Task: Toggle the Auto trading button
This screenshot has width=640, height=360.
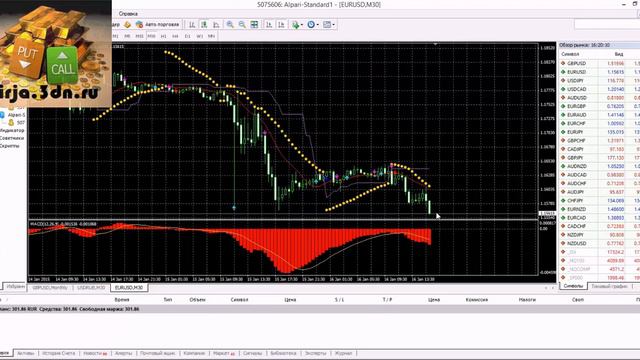Action: point(158,24)
